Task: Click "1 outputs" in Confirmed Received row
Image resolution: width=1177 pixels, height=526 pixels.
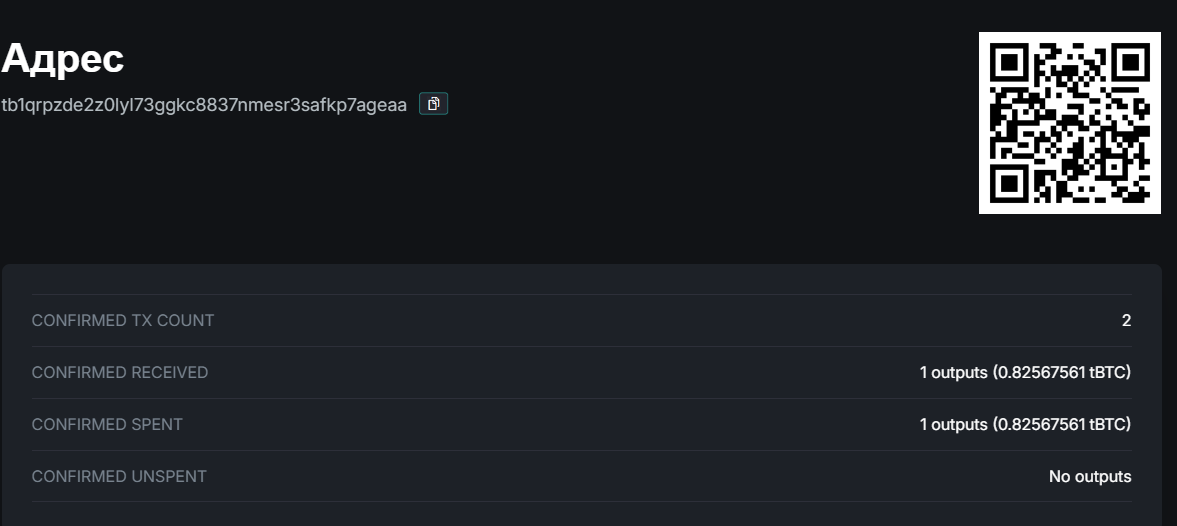Action: point(953,372)
